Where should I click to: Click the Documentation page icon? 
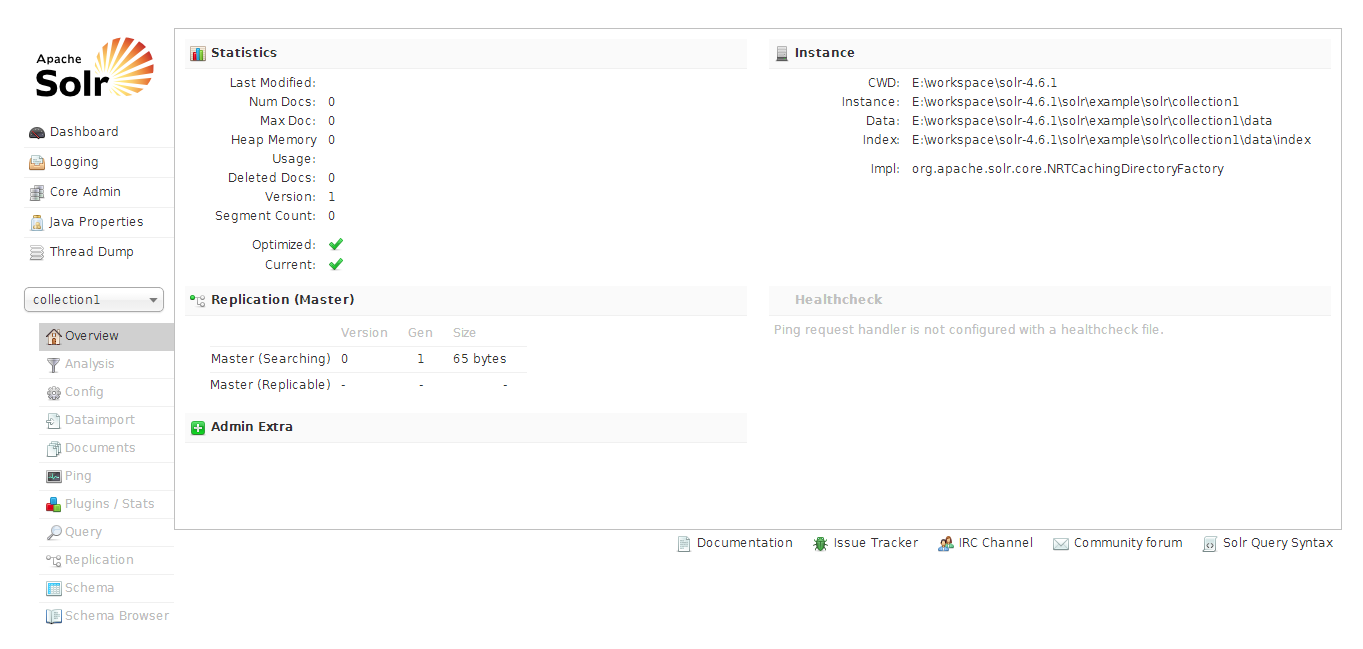[x=684, y=544]
